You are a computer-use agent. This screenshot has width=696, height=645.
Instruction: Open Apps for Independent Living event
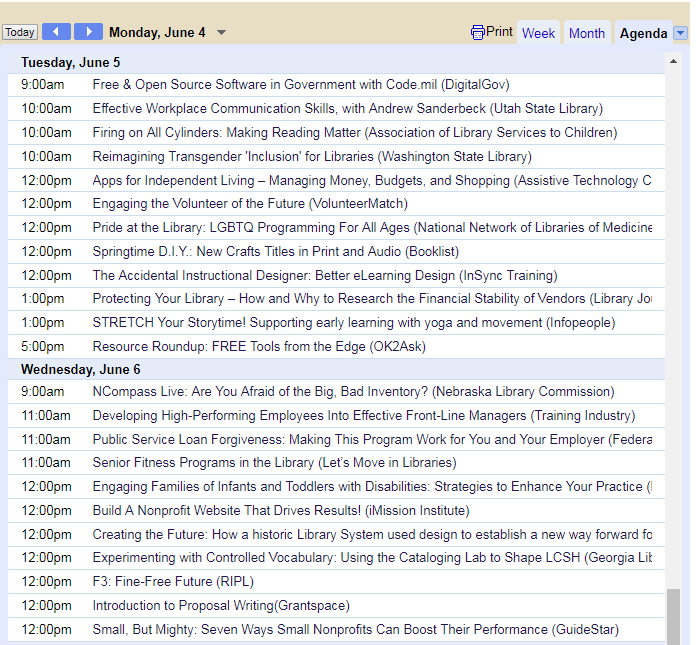[x=372, y=180]
